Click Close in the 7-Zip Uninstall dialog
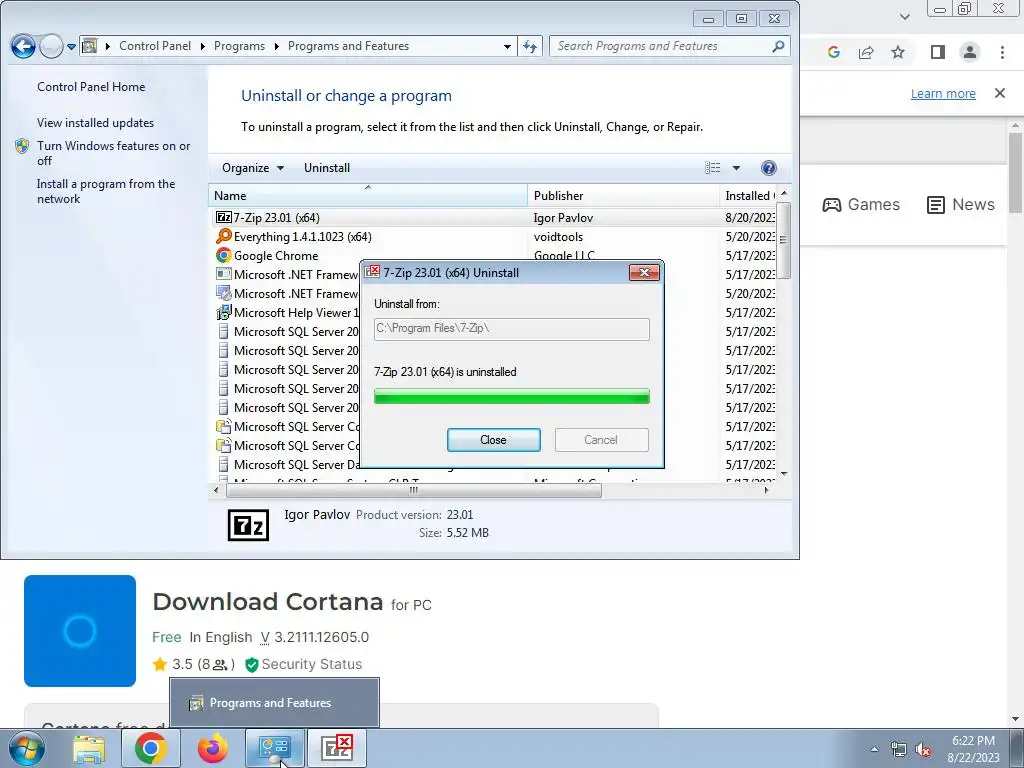The image size is (1024, 768). coord(493,440)
